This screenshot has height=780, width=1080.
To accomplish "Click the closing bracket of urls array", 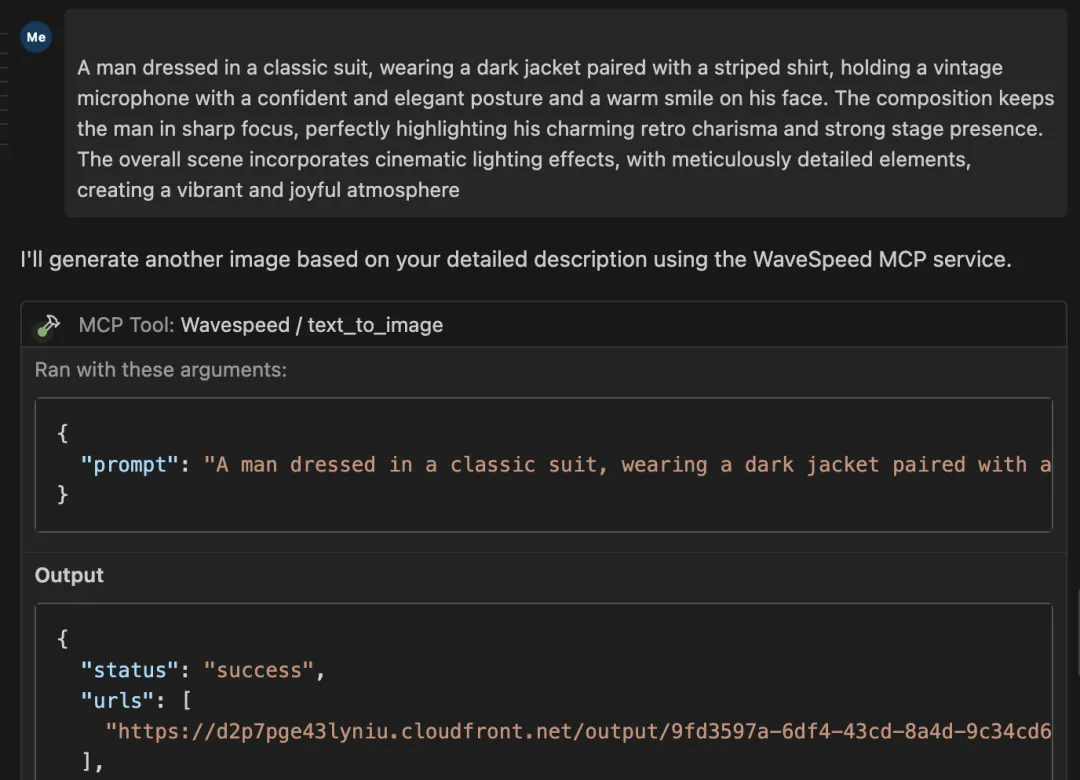I will tap(87, 761).
